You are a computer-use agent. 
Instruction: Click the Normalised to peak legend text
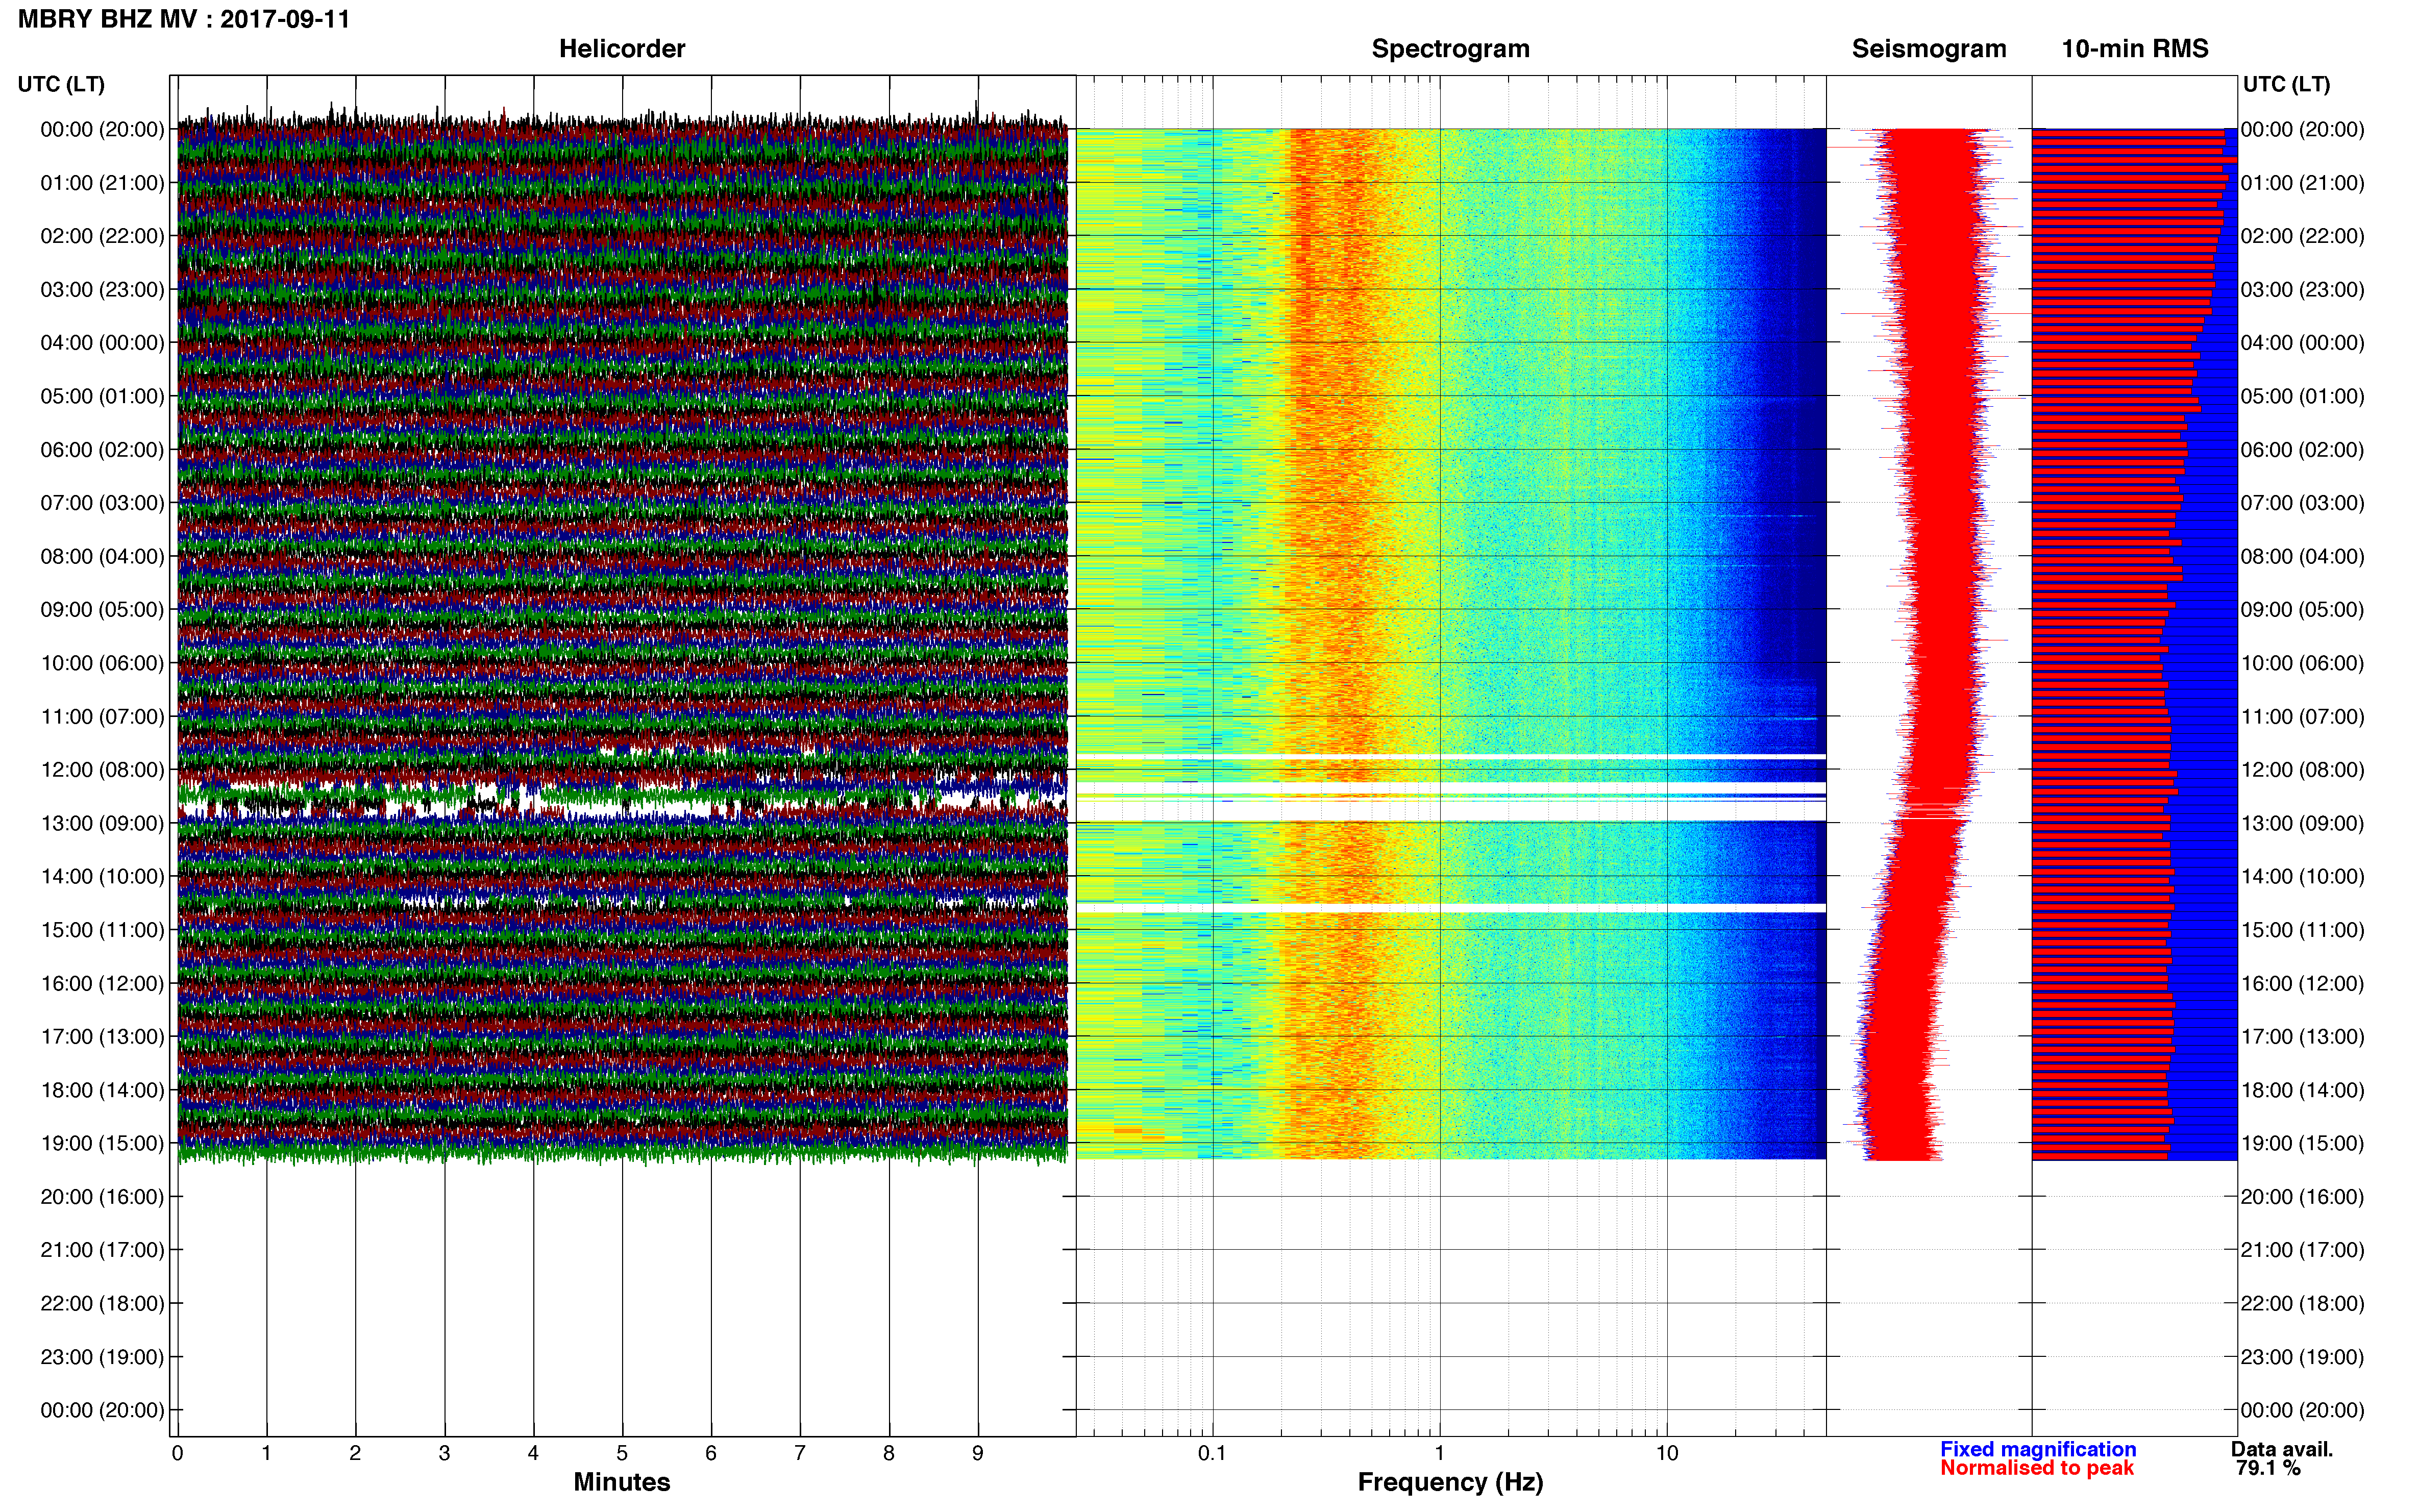(2037, 1468)
